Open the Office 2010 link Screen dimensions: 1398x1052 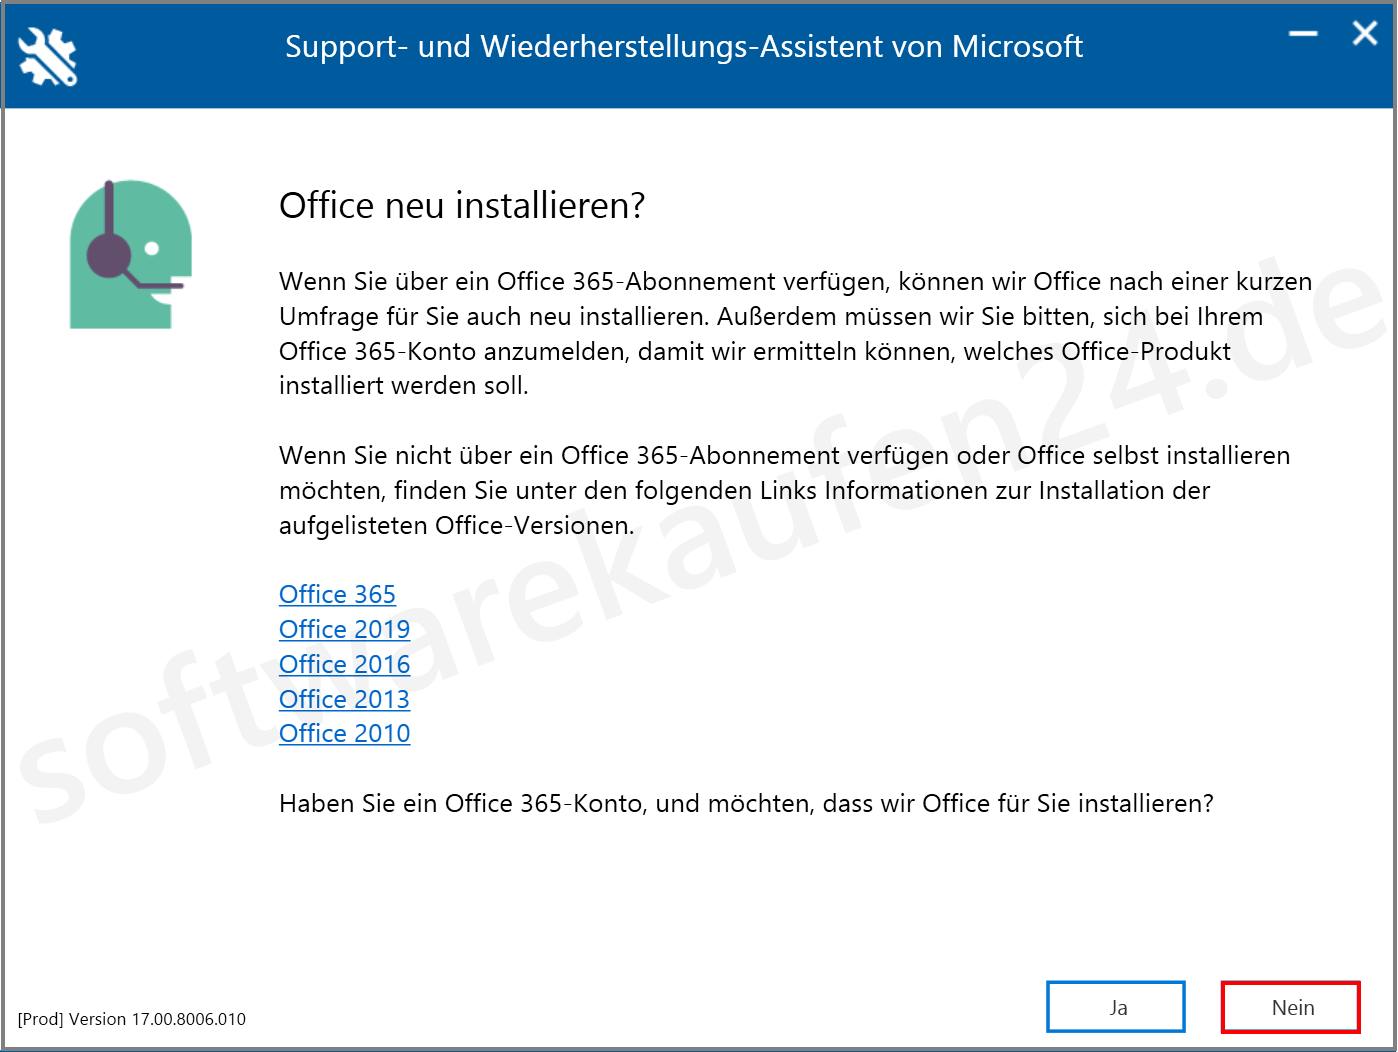coord(344,733)
